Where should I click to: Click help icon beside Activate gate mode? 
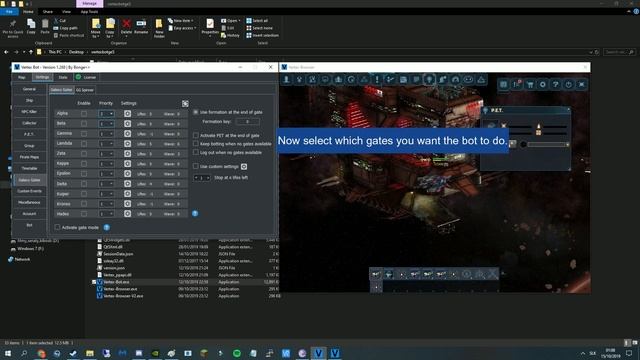point(107,227)
